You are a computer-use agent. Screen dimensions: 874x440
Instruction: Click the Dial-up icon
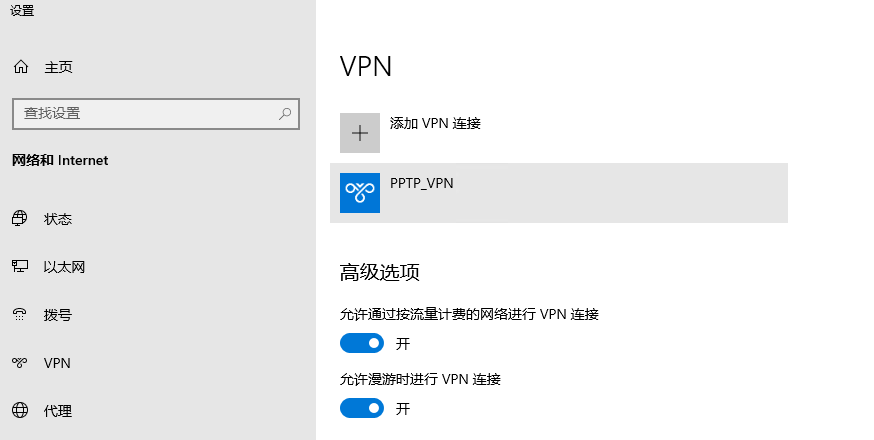[20, 315]
